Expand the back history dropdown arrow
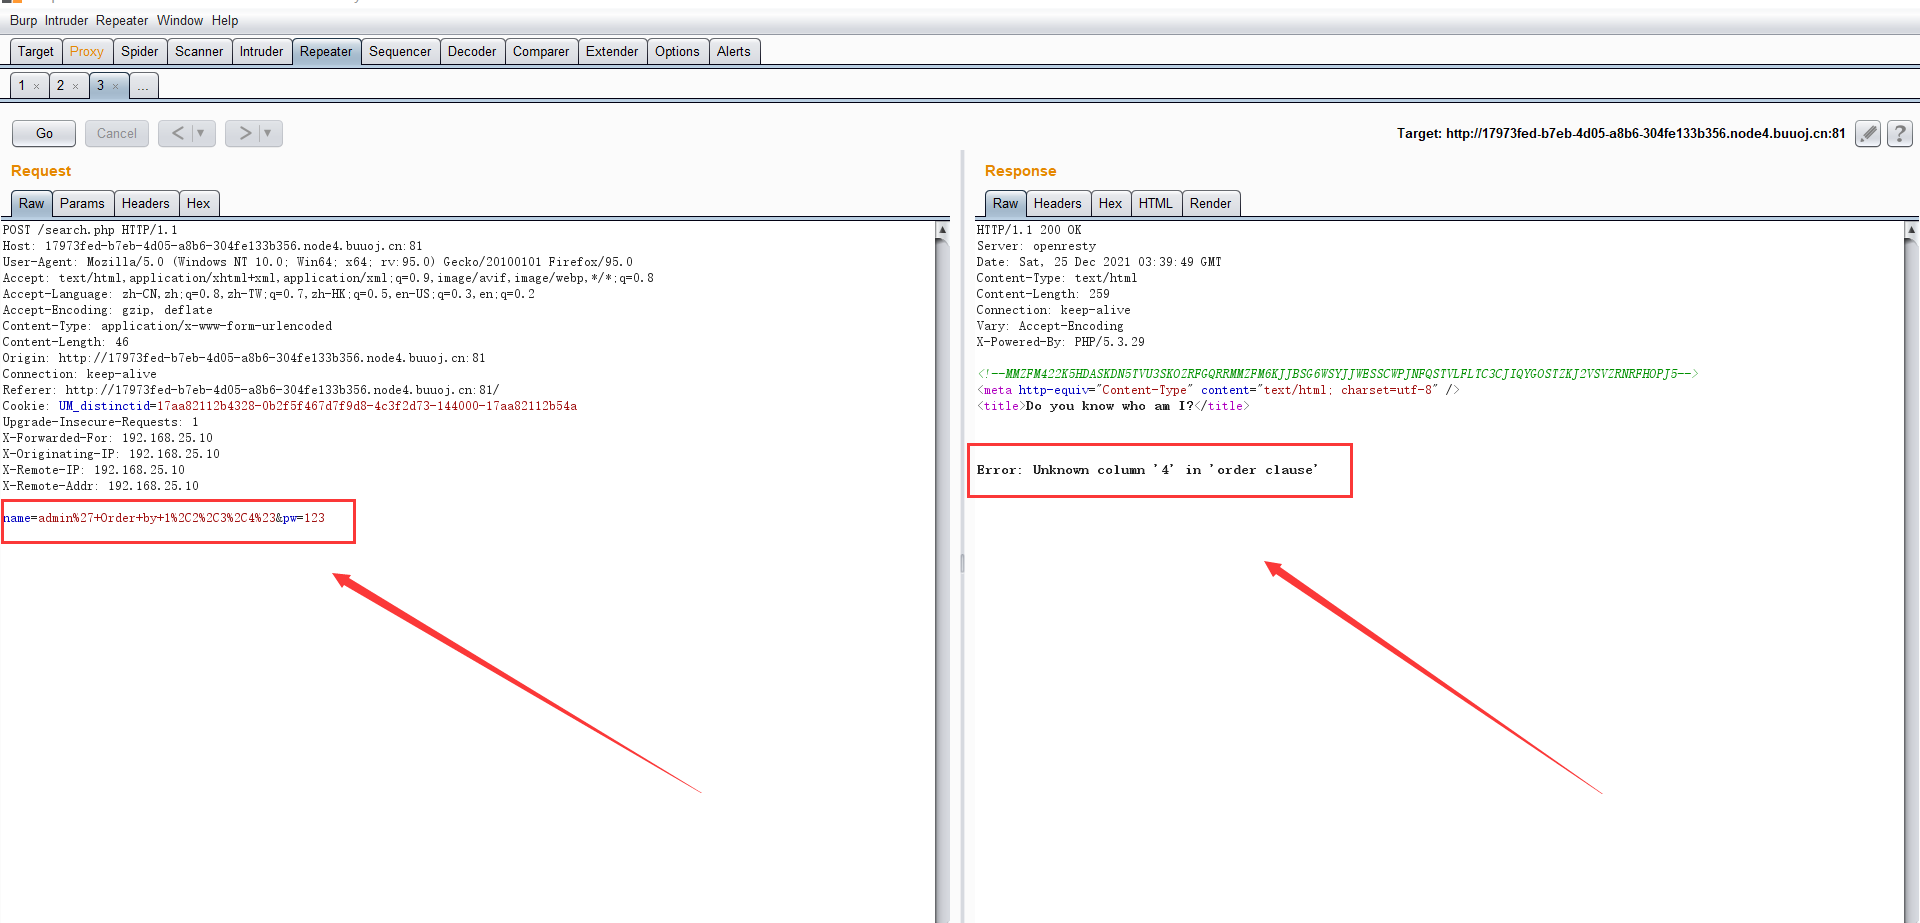1920x923 pixels. (x=201, y=133)
